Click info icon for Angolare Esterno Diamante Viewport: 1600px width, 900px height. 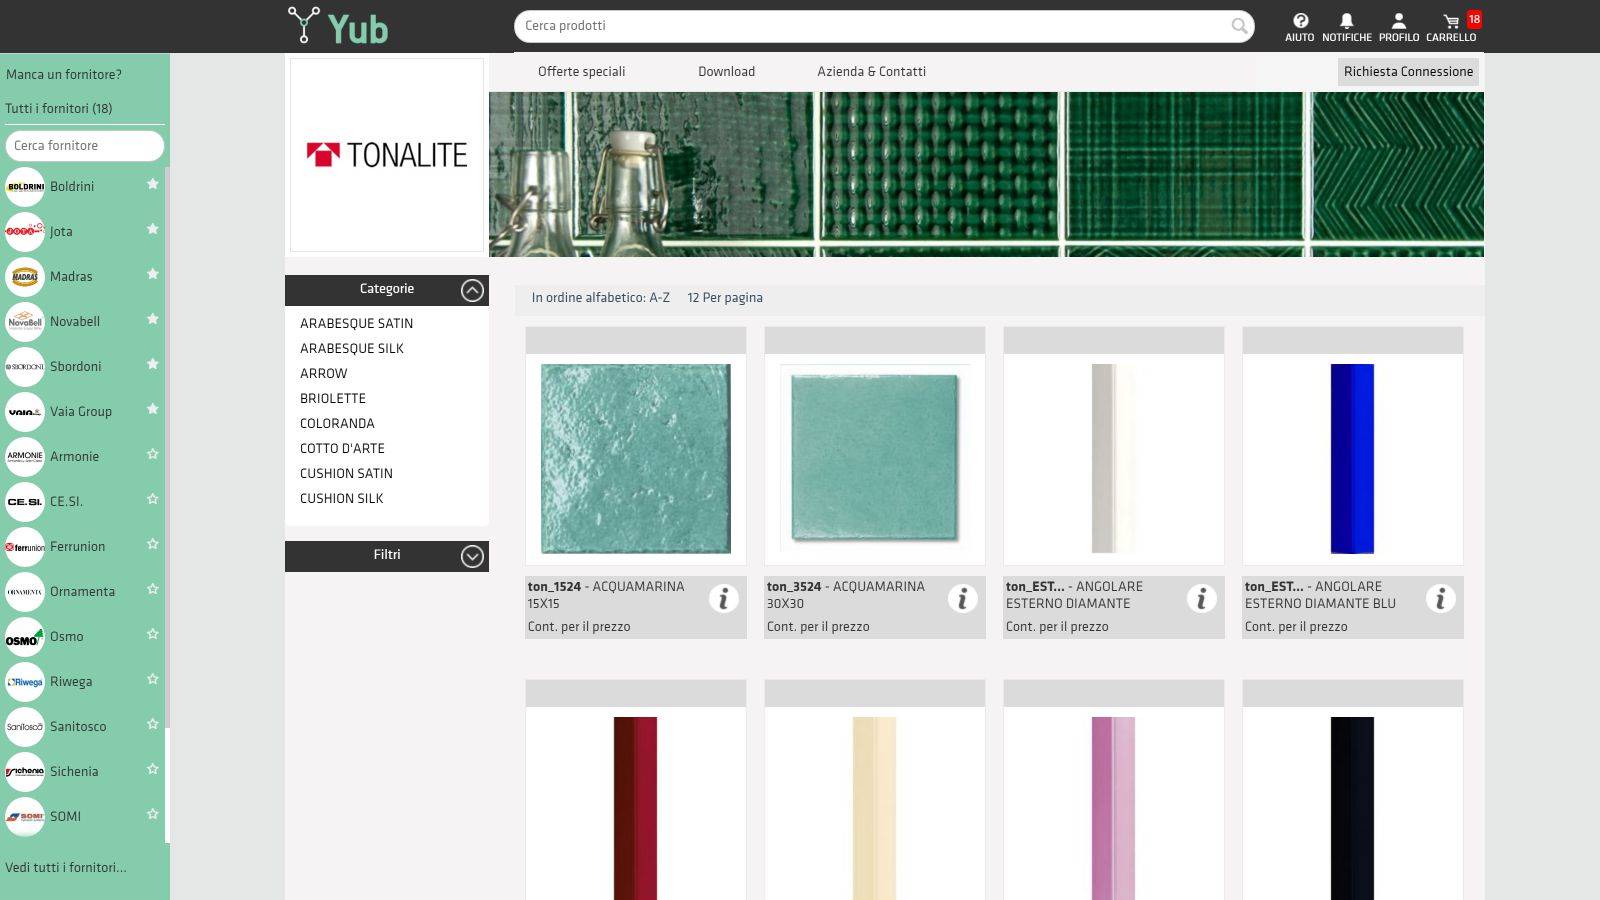point(1201,598)
